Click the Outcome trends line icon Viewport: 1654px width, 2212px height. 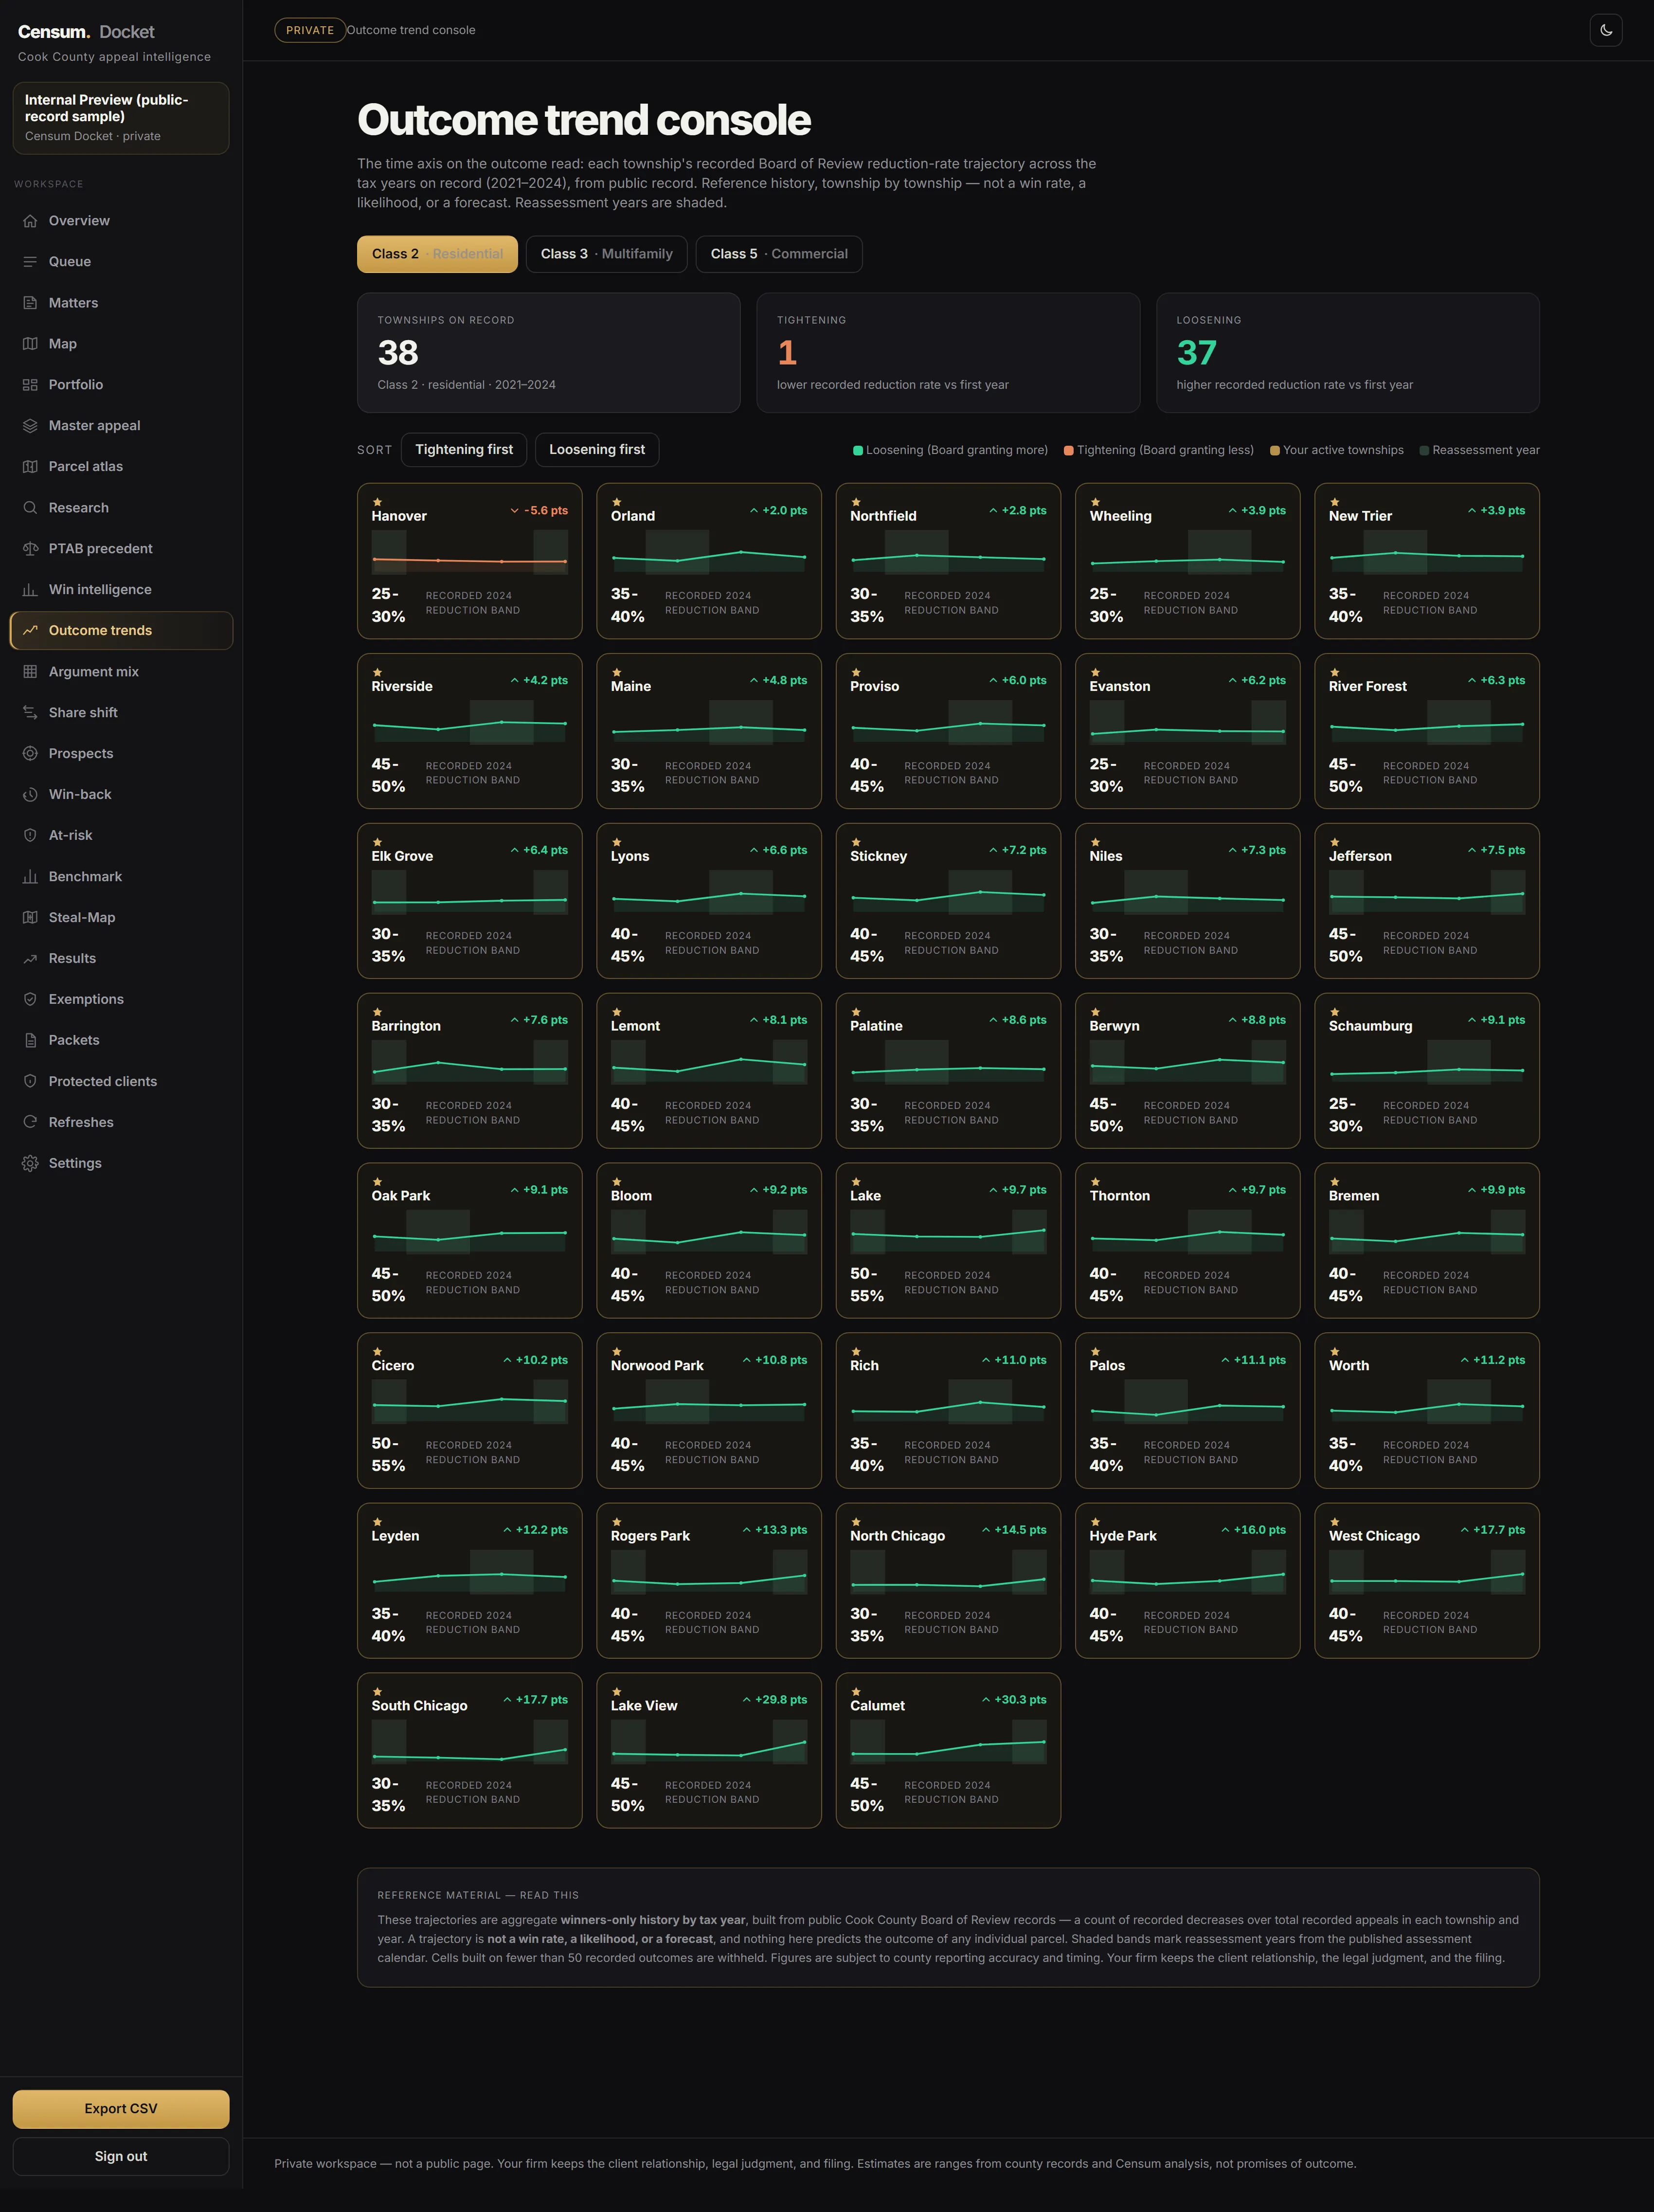[30, 631]
